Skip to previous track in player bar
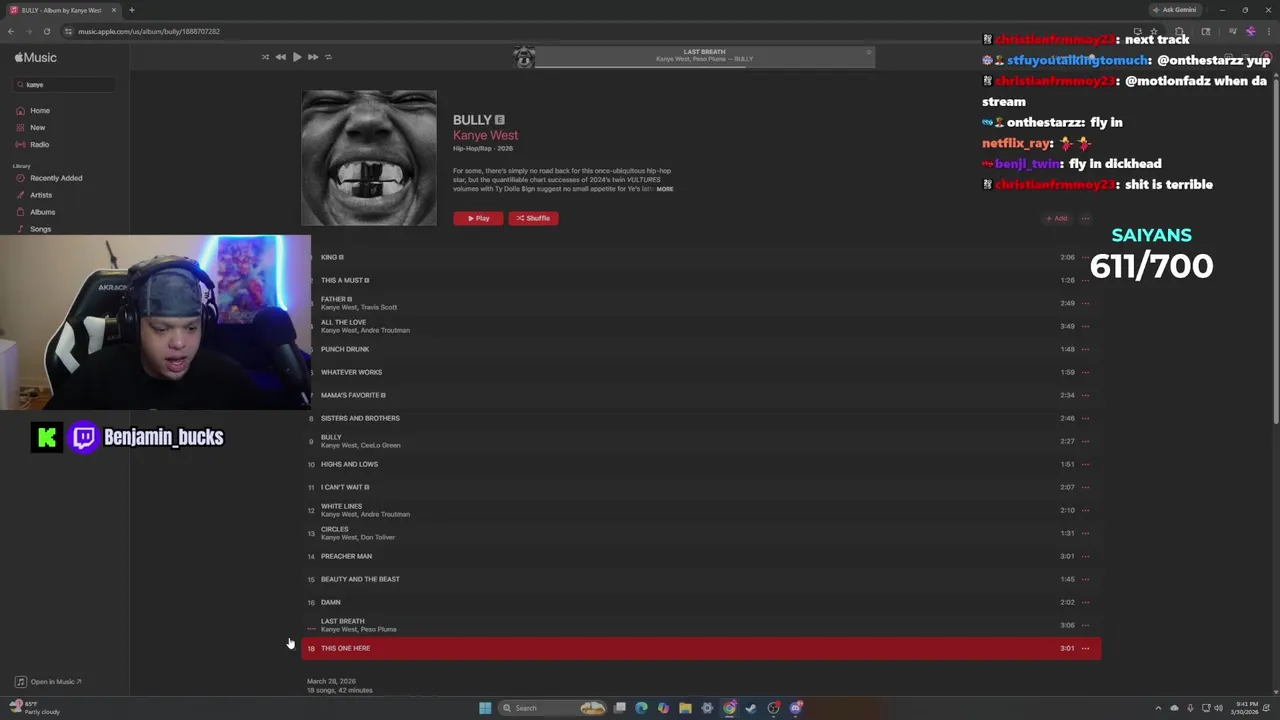The width and height of the screenshot is (1280, 720). tap(281, 57)
